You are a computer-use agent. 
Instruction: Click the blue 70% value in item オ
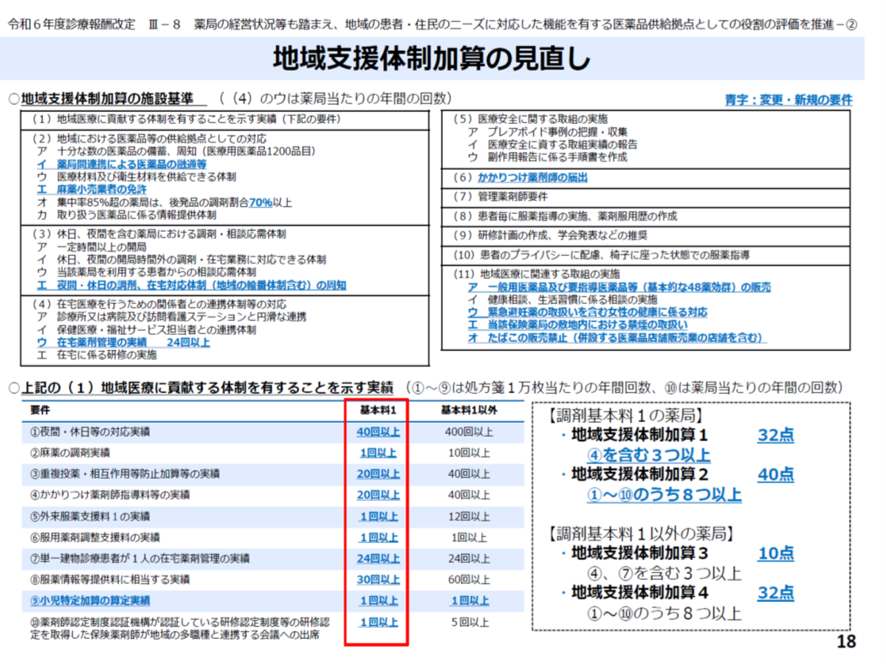(260, 202)
